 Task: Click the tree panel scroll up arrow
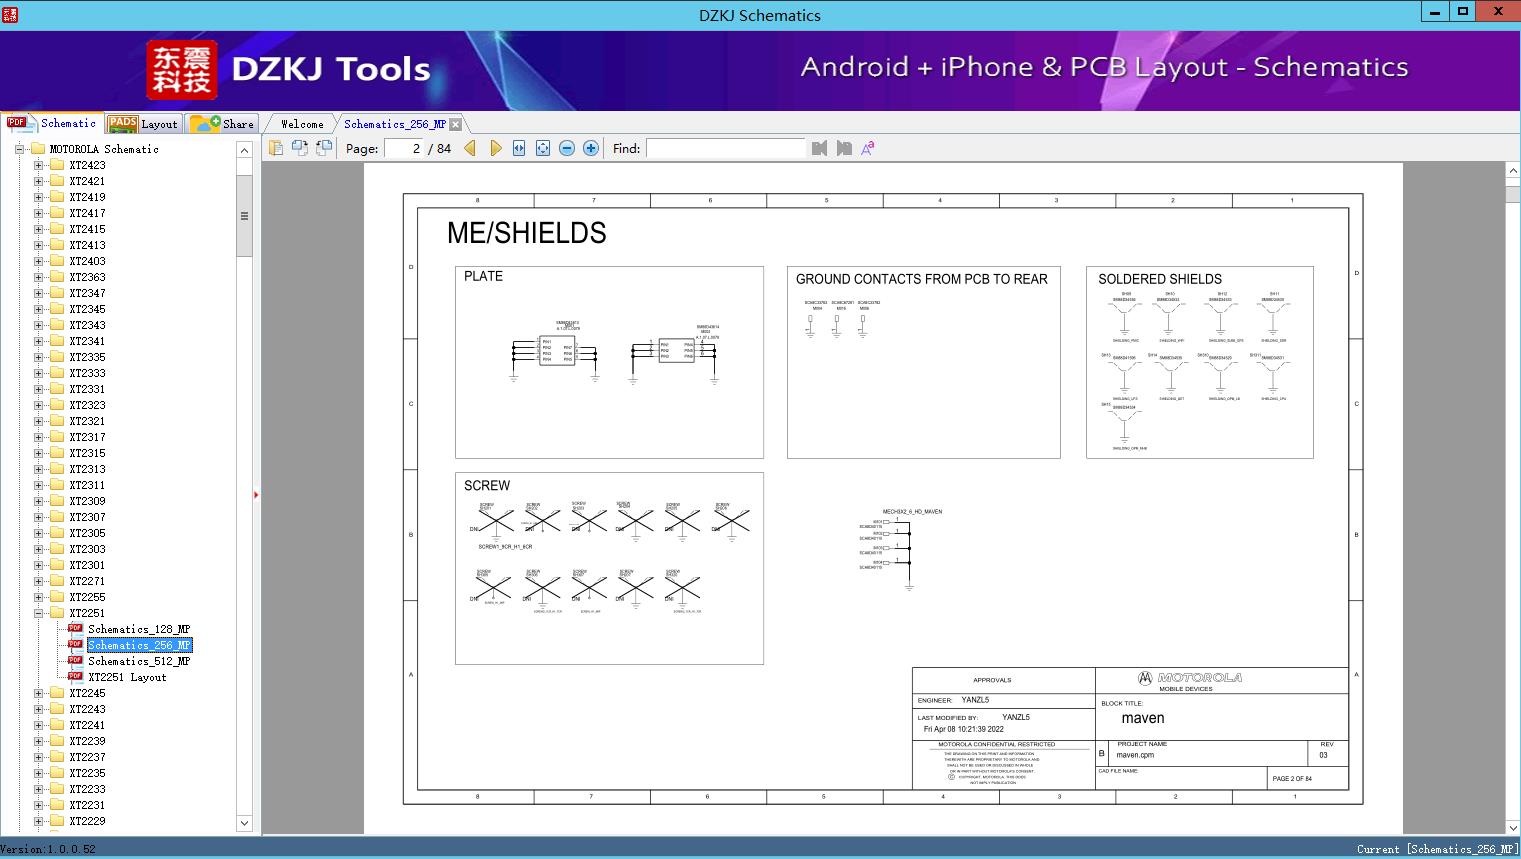pyautogui.click(x=244, y=149)
